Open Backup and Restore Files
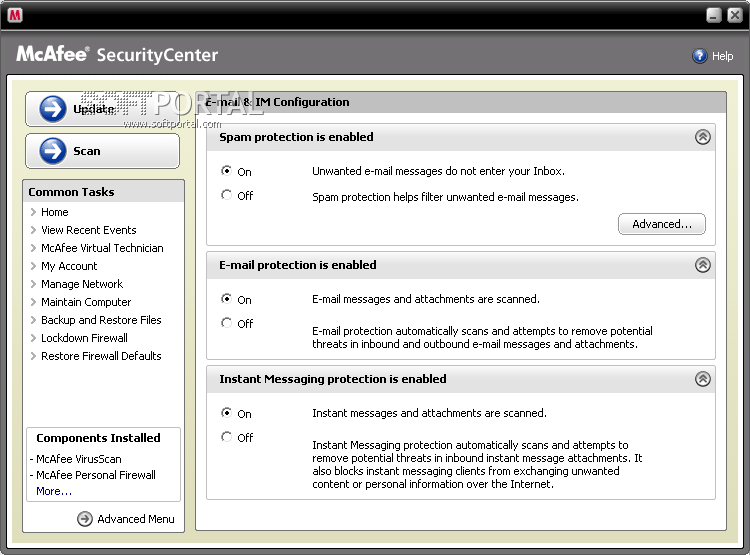 coord(101,320)
